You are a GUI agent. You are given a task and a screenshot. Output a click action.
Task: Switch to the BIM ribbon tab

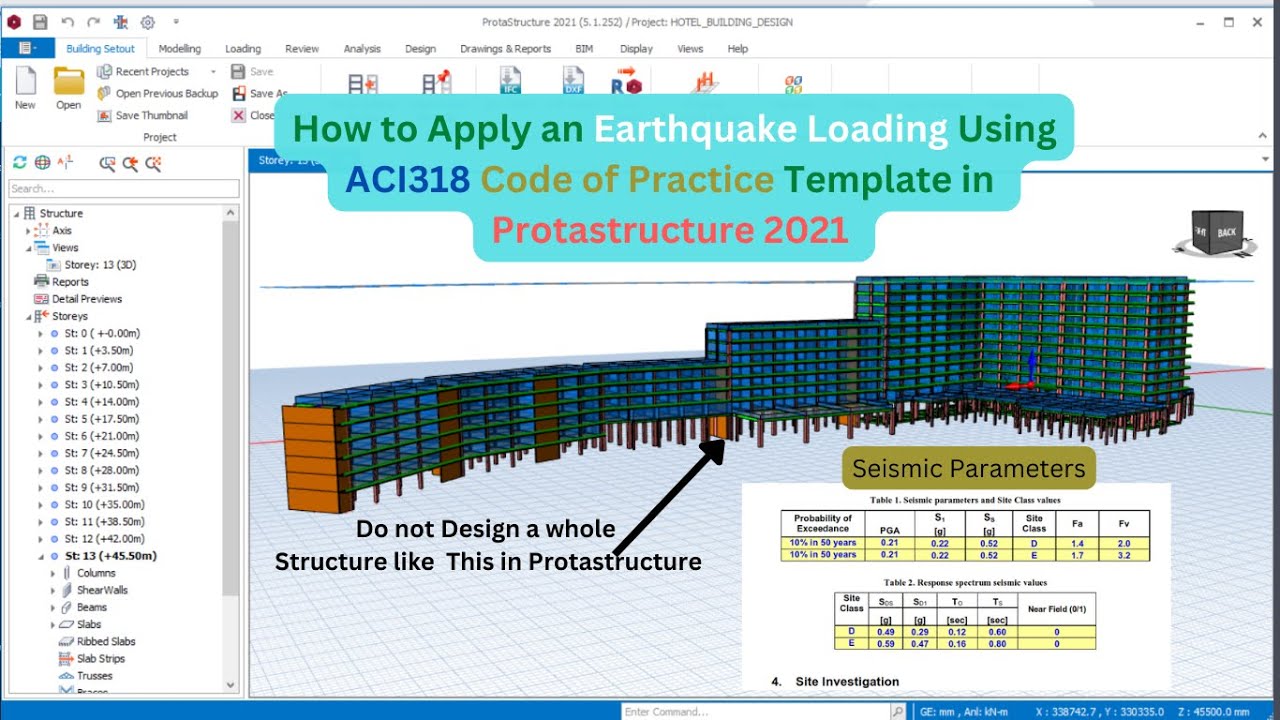[584, 48]
